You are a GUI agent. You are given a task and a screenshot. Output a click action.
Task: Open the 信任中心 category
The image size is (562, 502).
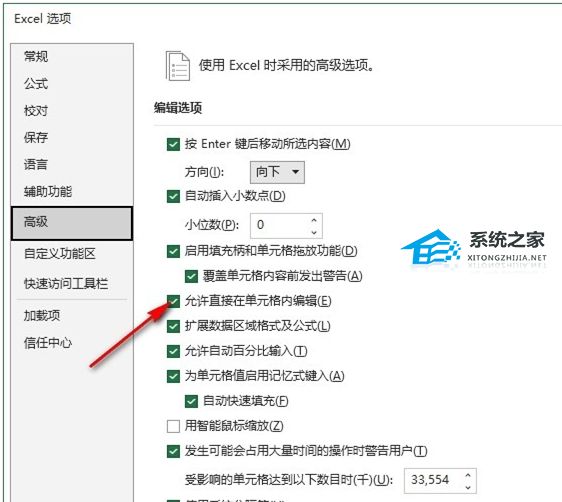click(x=48, y=343)
